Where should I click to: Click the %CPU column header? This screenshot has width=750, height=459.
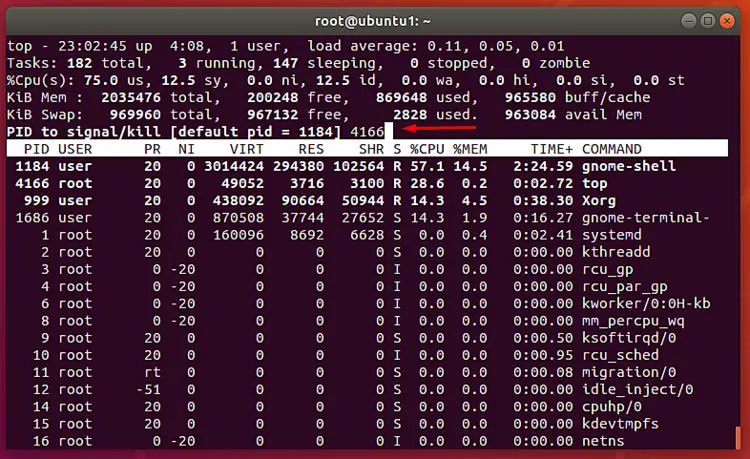[x=428, y=149]
